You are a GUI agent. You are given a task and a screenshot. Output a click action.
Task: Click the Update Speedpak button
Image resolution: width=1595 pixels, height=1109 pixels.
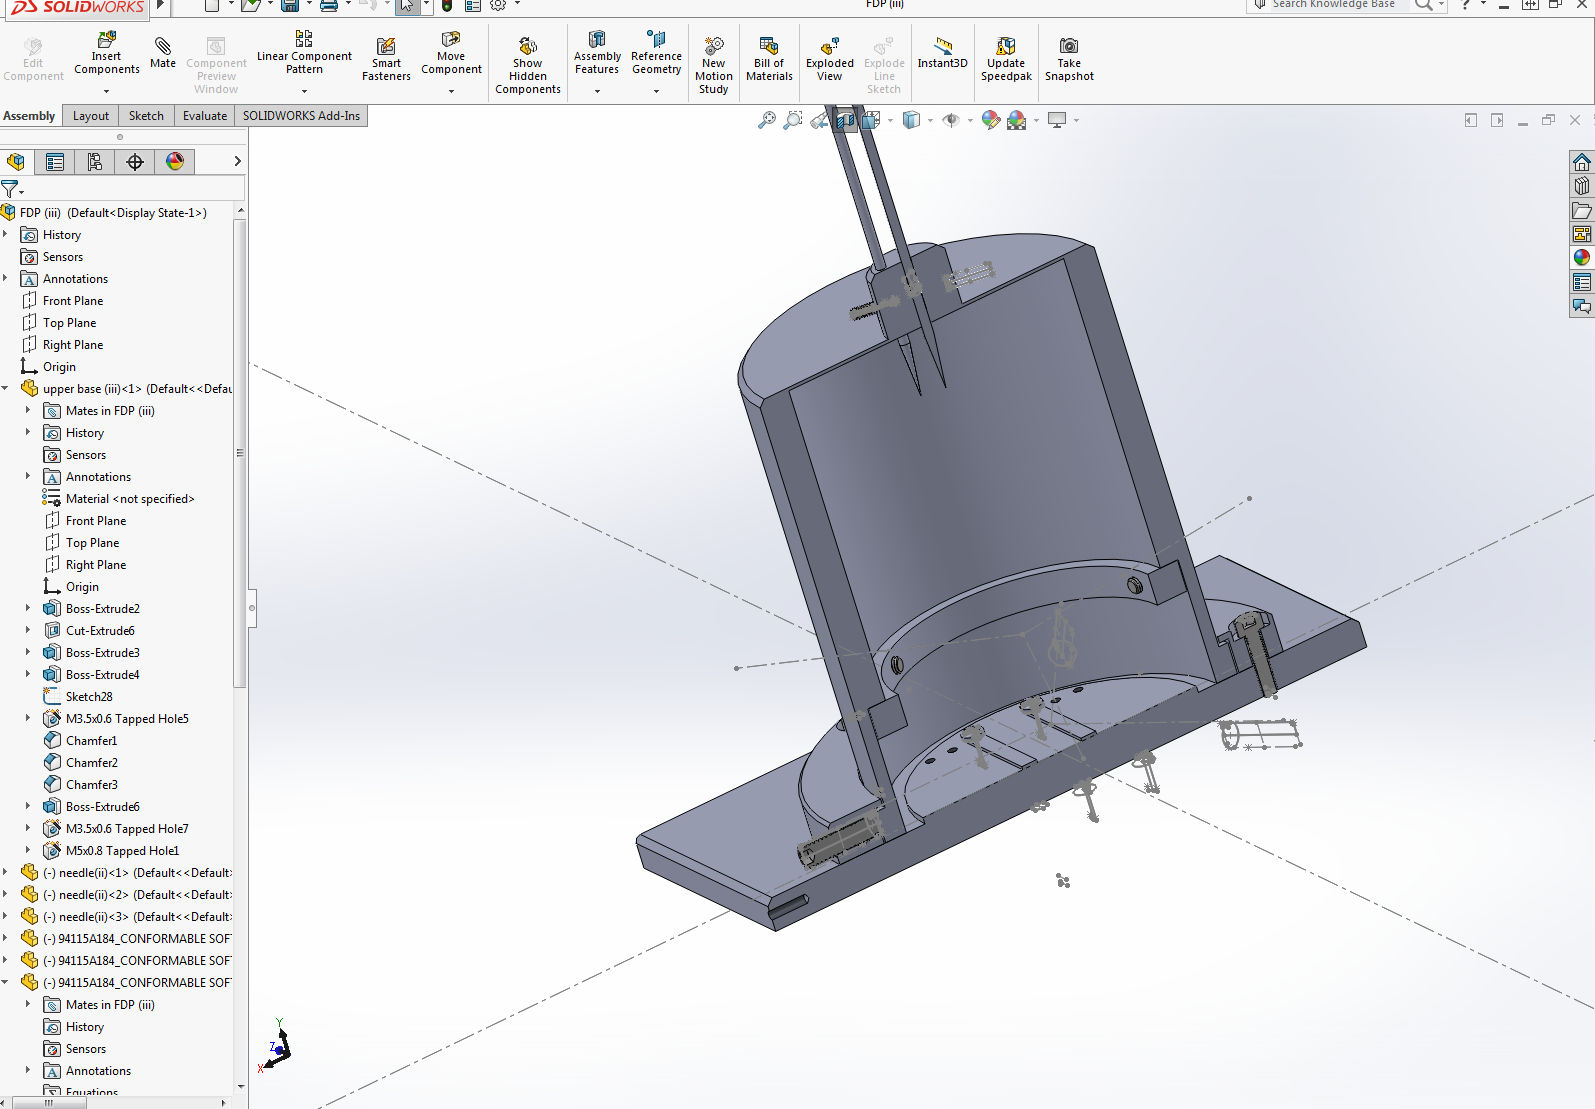(x=1006, y=59)
